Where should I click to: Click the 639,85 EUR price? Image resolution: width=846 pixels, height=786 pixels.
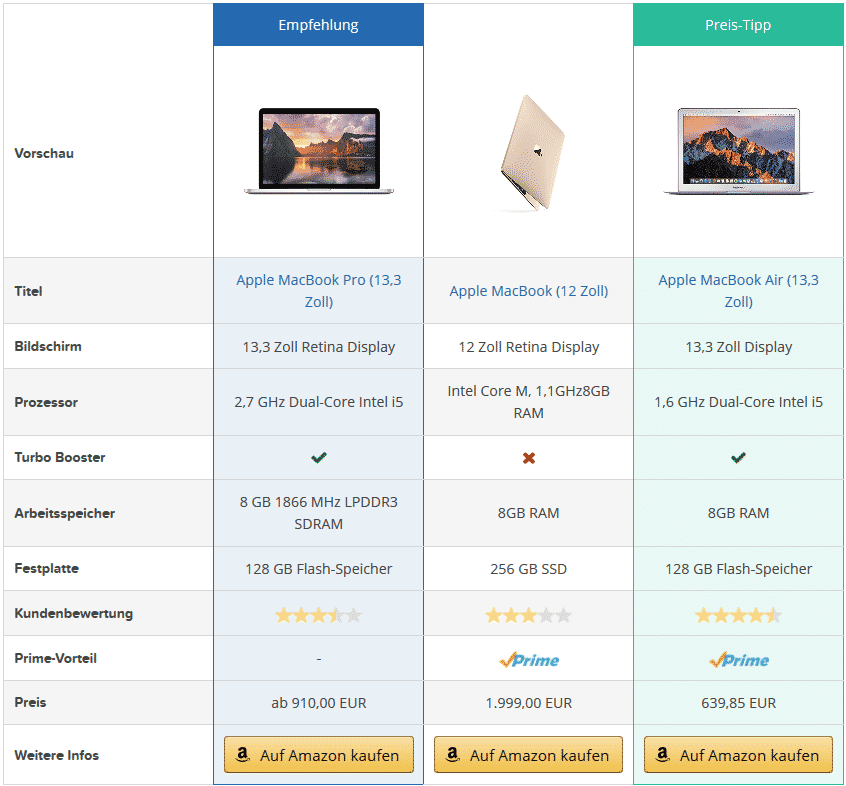[739, 703]
